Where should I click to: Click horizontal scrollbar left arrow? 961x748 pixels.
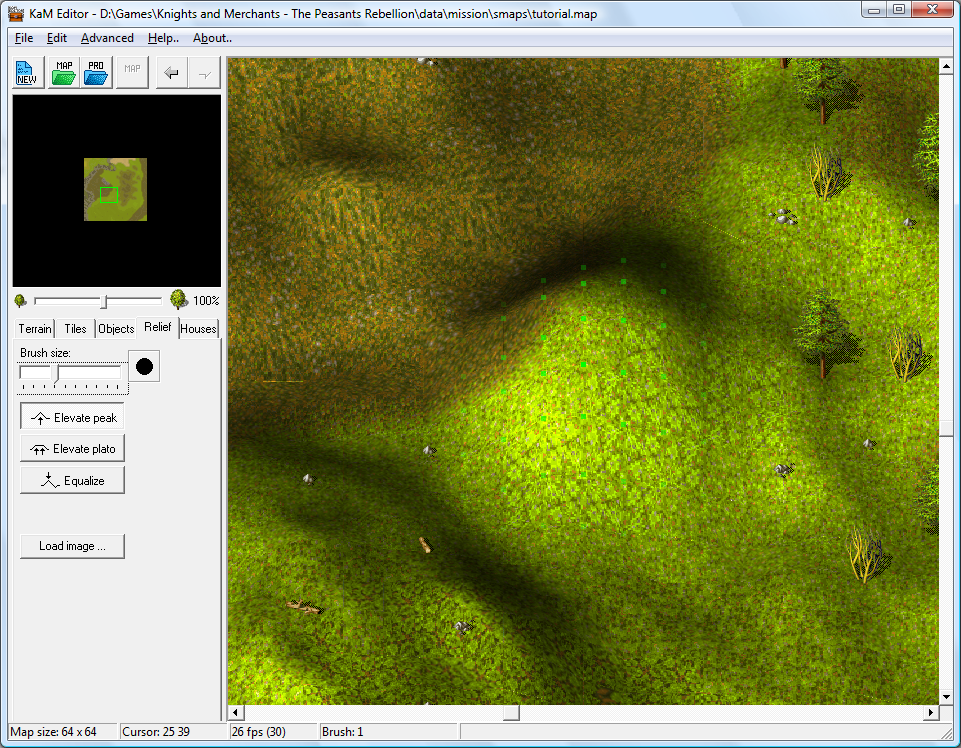(236, 712)
